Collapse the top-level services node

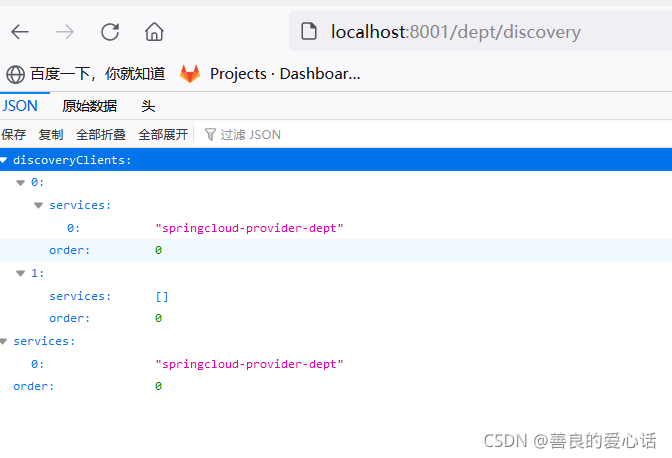click(x=4, y=341)
